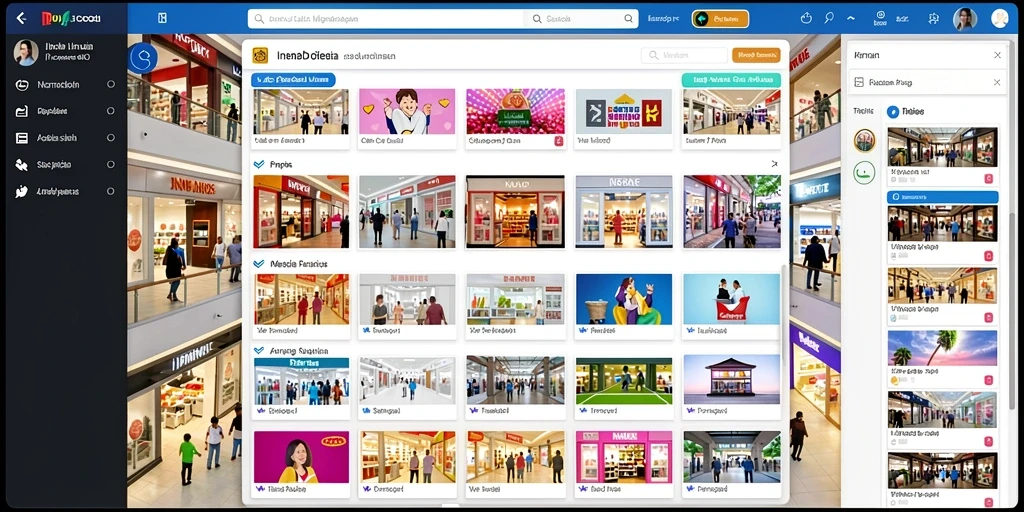Viewport: 1024px width, 512px height.
Task: Click the orange button in dialog header
Action: tap(756, 56)
